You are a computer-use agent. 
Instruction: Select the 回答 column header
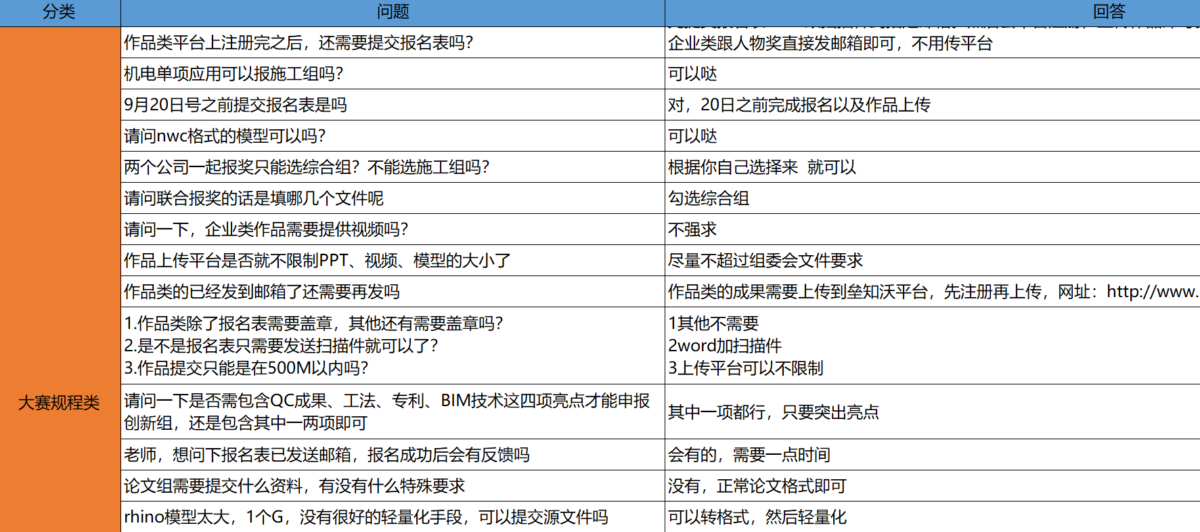932,12
